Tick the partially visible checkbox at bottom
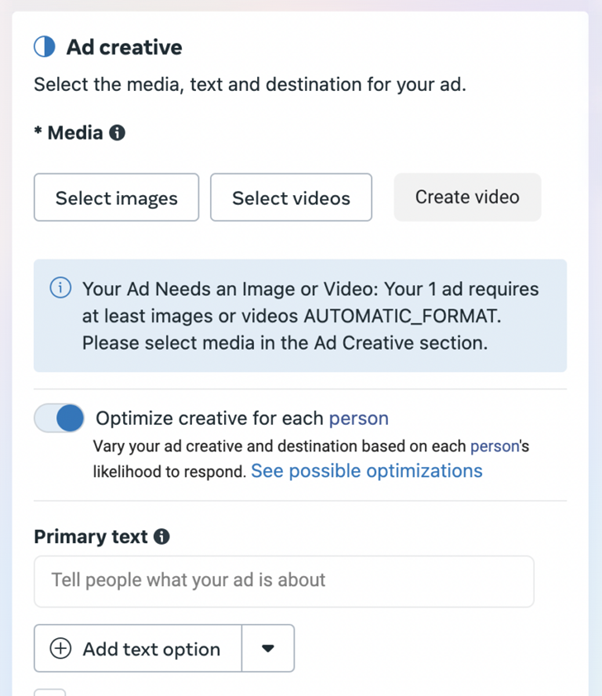Image resolution: width=602 pixels, height=696 pixels. pyautogui.click(x=50, y=692)
